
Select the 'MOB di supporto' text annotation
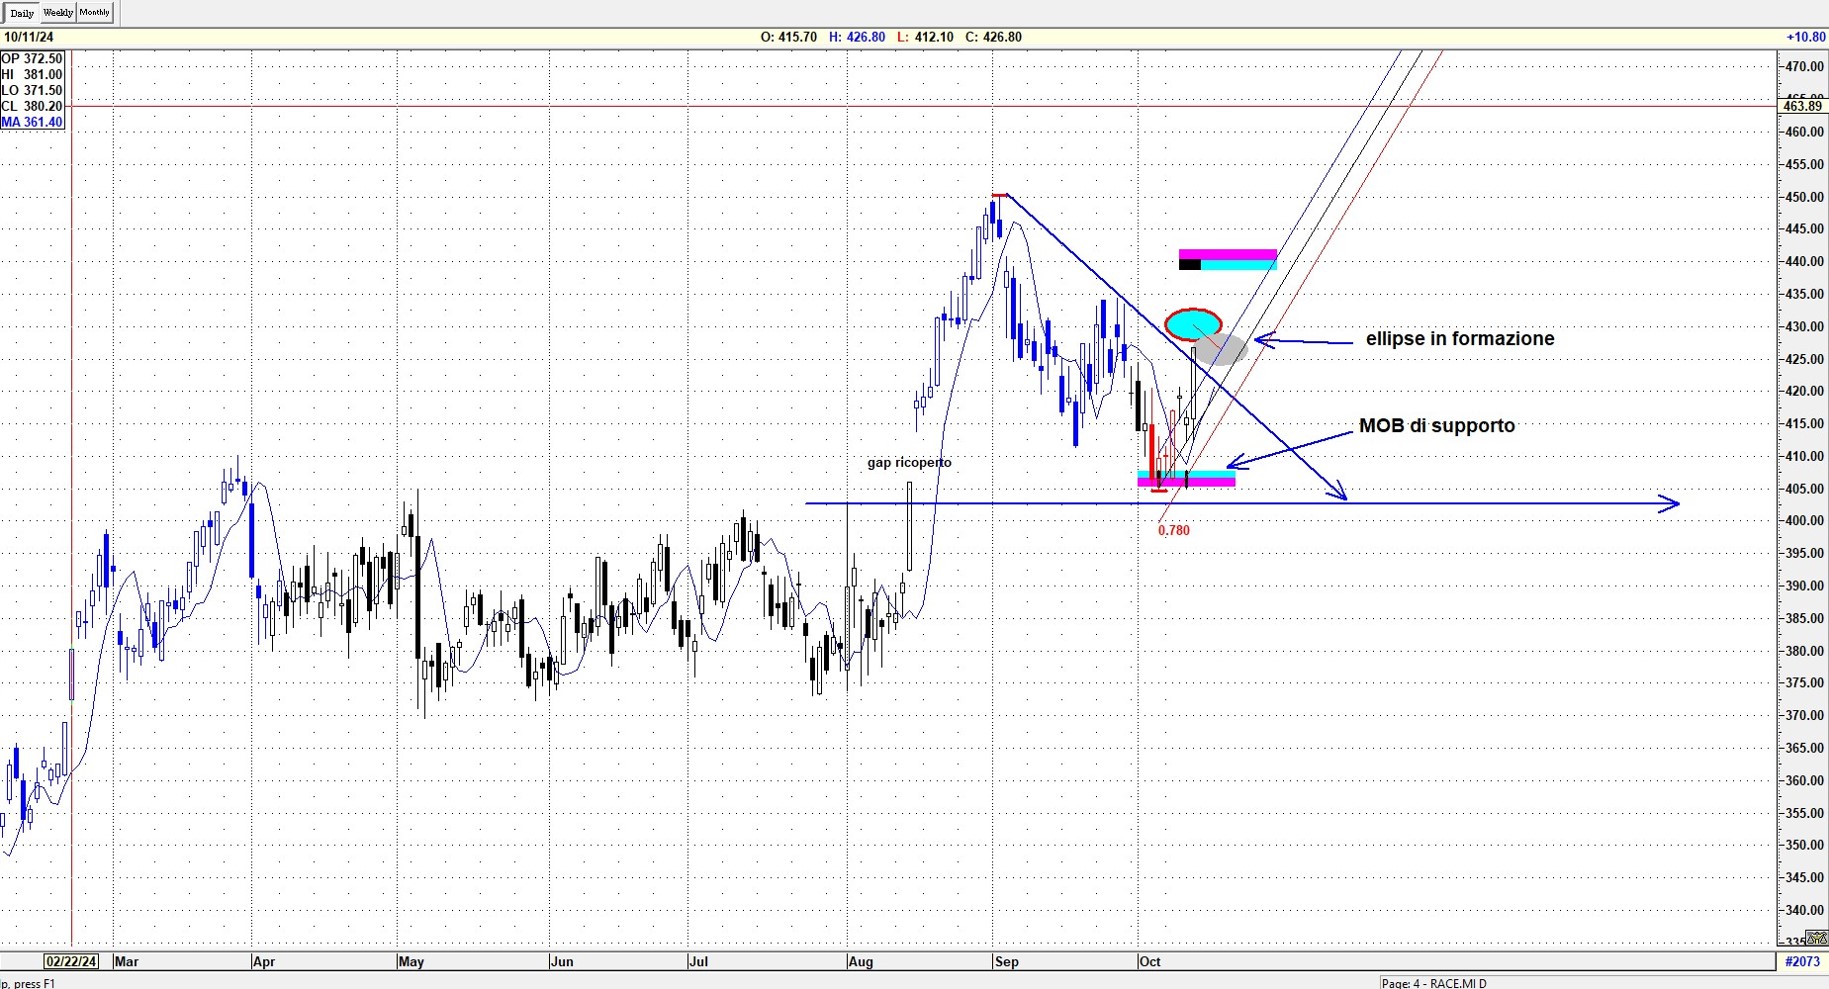[1436, 426]
